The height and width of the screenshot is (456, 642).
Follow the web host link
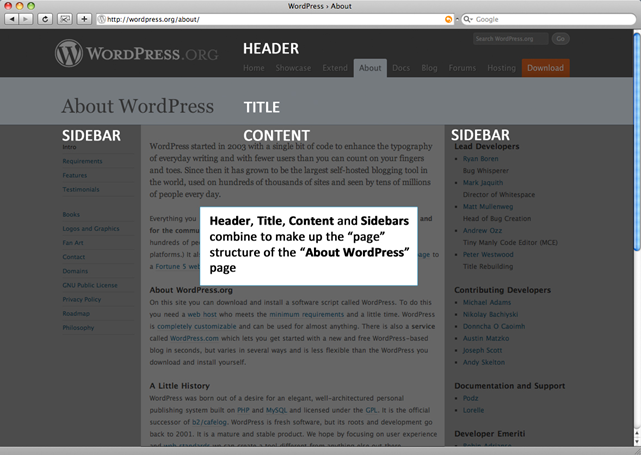tap(202, 314)
